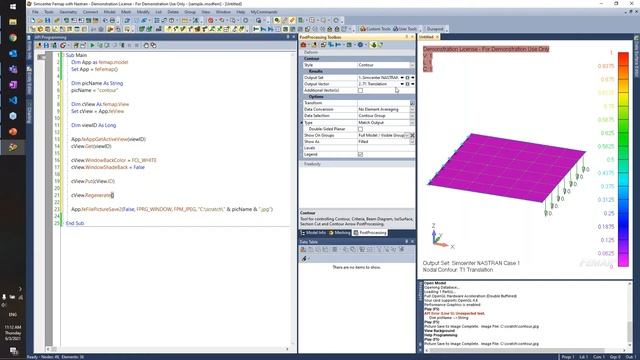The height and width of the screenshot is (360, 640).
Task: Run the API script with green play button
Action: pos(93,45)
